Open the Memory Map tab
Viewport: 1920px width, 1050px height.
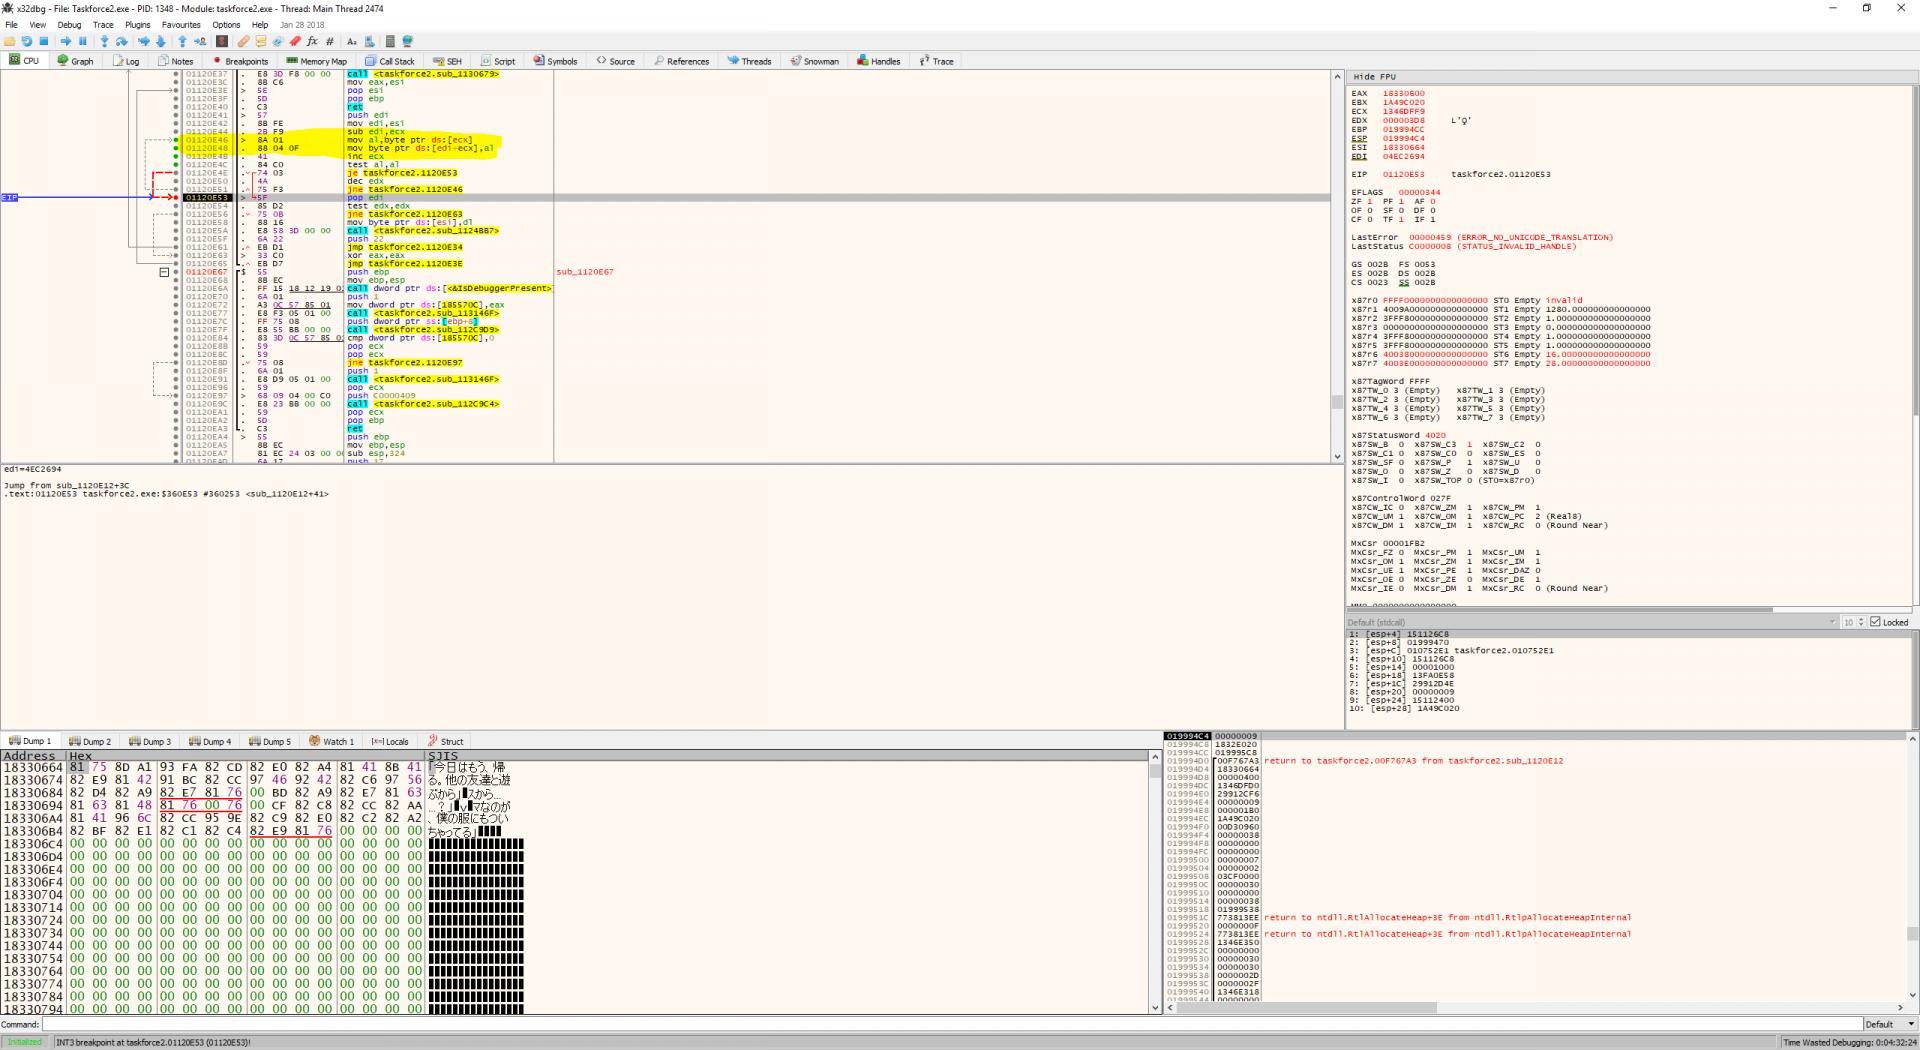pyautogui.click(x=316, y=61)
